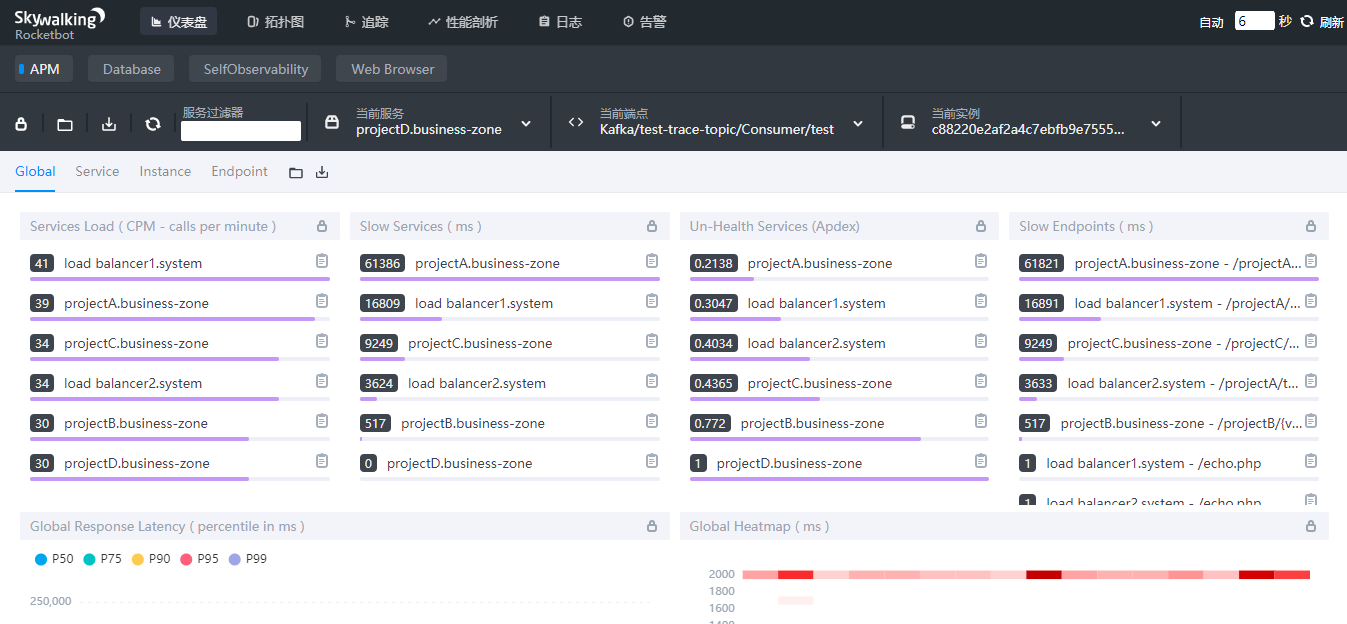Expand the 当前服务 service dropdown
This screenshot has height=624, width=1347.
tap(527, 124)
